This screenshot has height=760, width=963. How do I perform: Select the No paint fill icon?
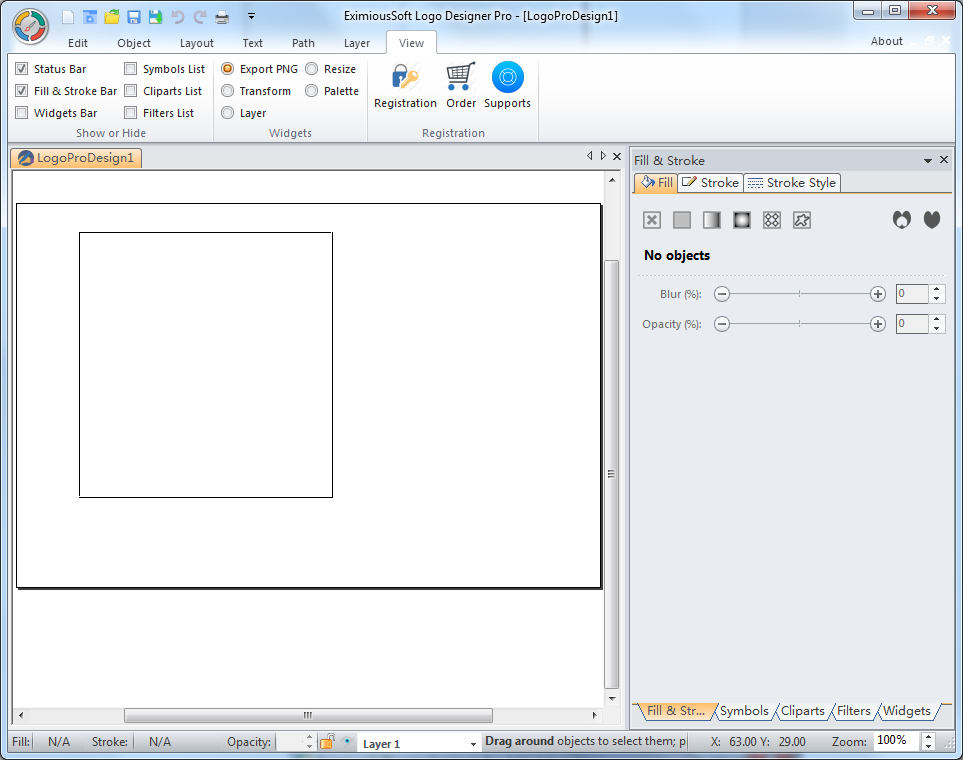click(x=652, y=220)
